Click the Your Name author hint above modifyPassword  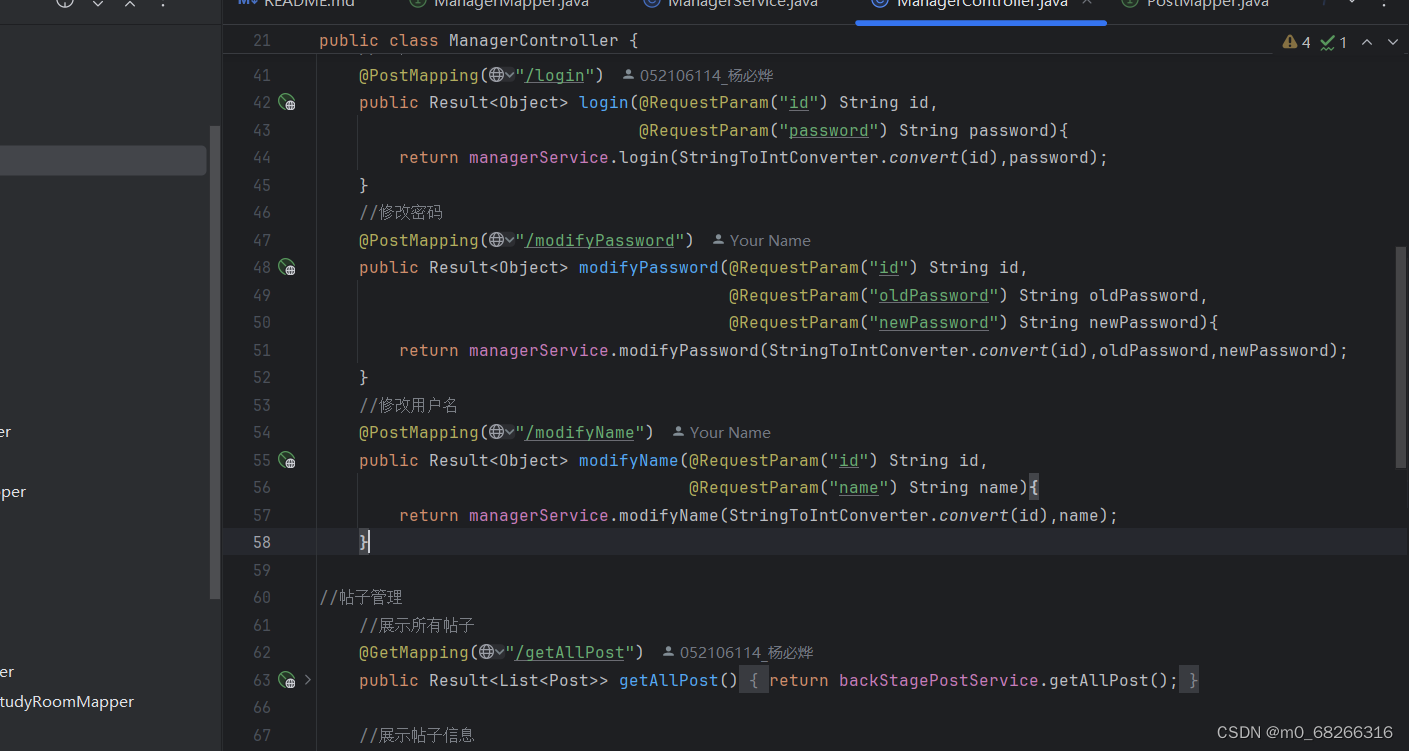(762, 240)
